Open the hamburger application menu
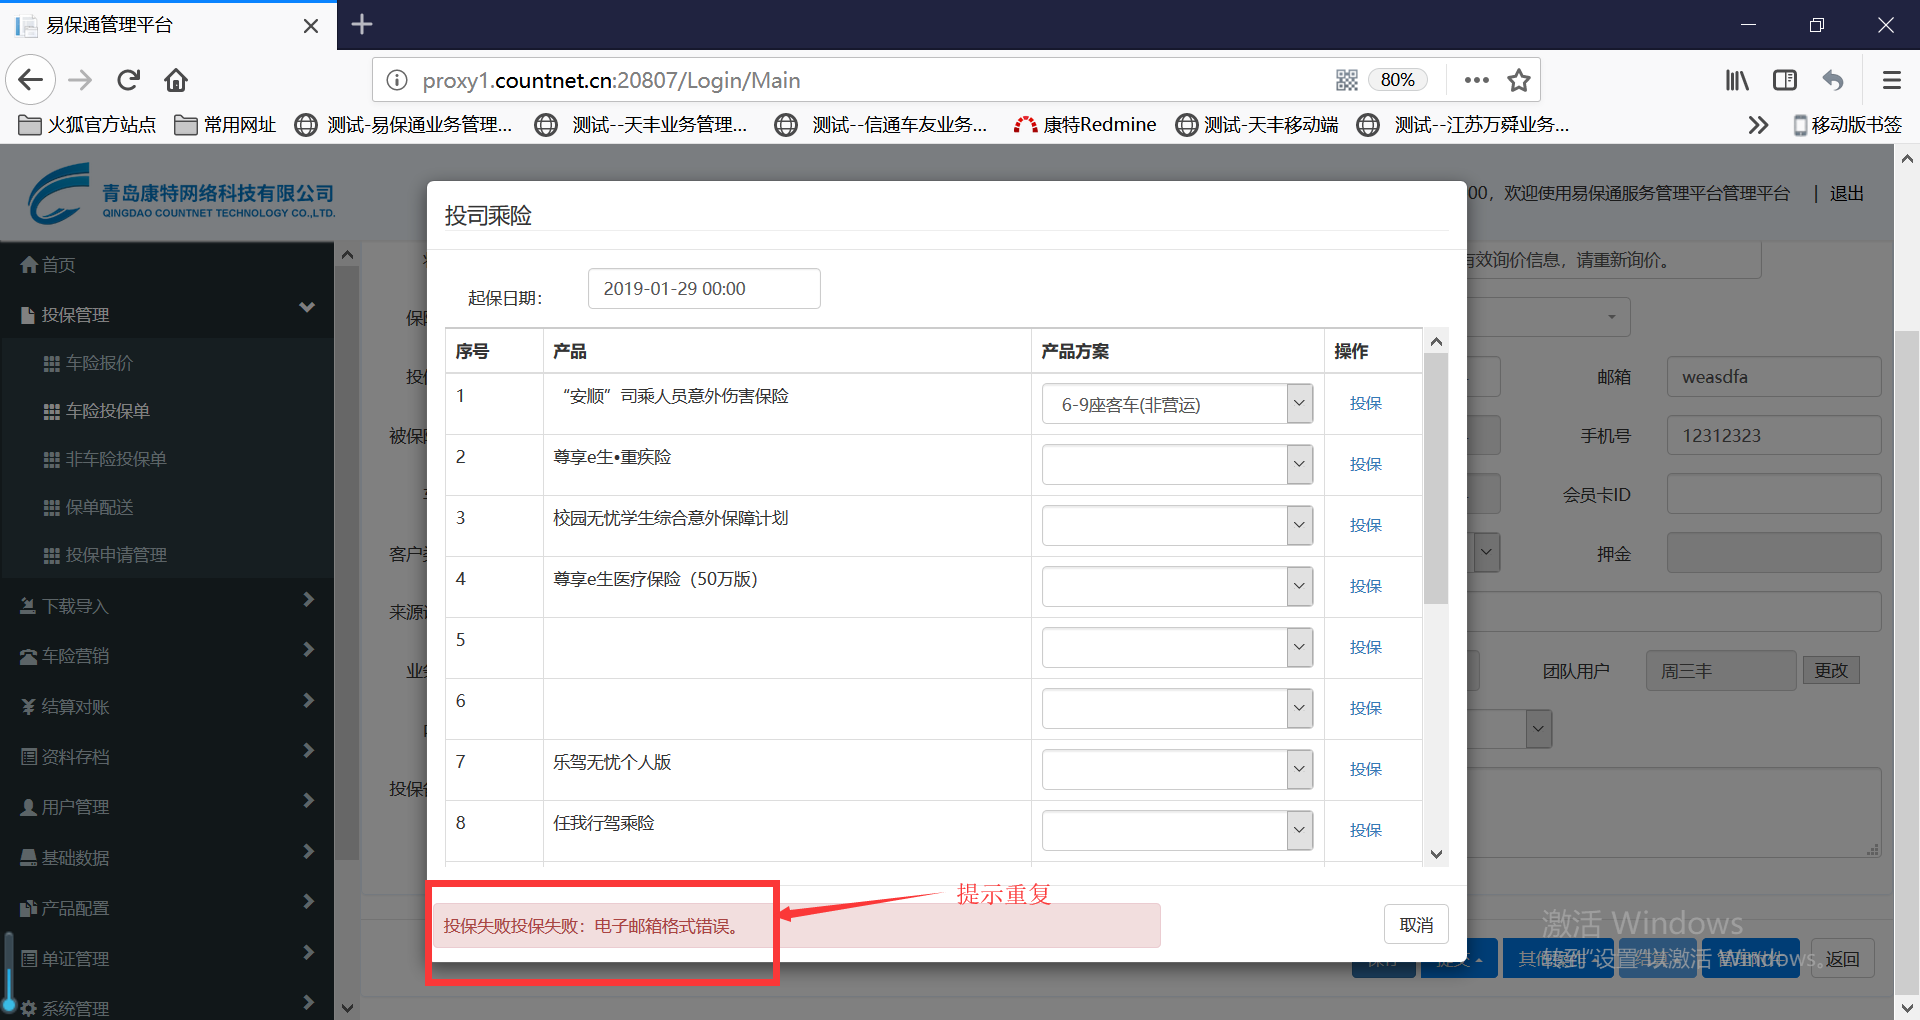1920x1020 pixels. (x=1891, y=80)
